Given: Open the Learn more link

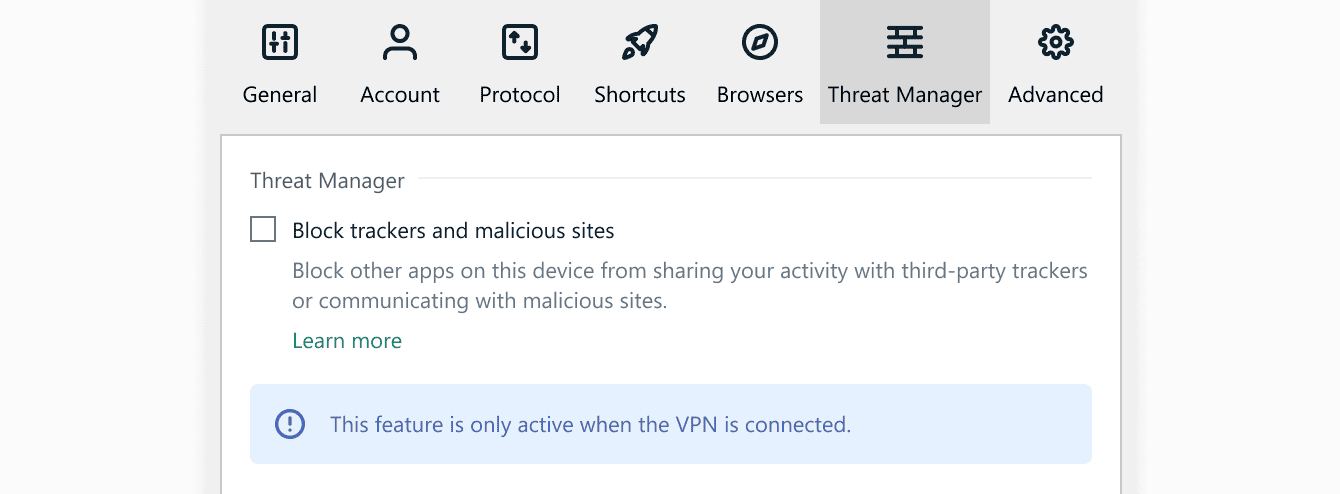Looking at the screenshot, I should pyautogui.click(x=347, y=341).
